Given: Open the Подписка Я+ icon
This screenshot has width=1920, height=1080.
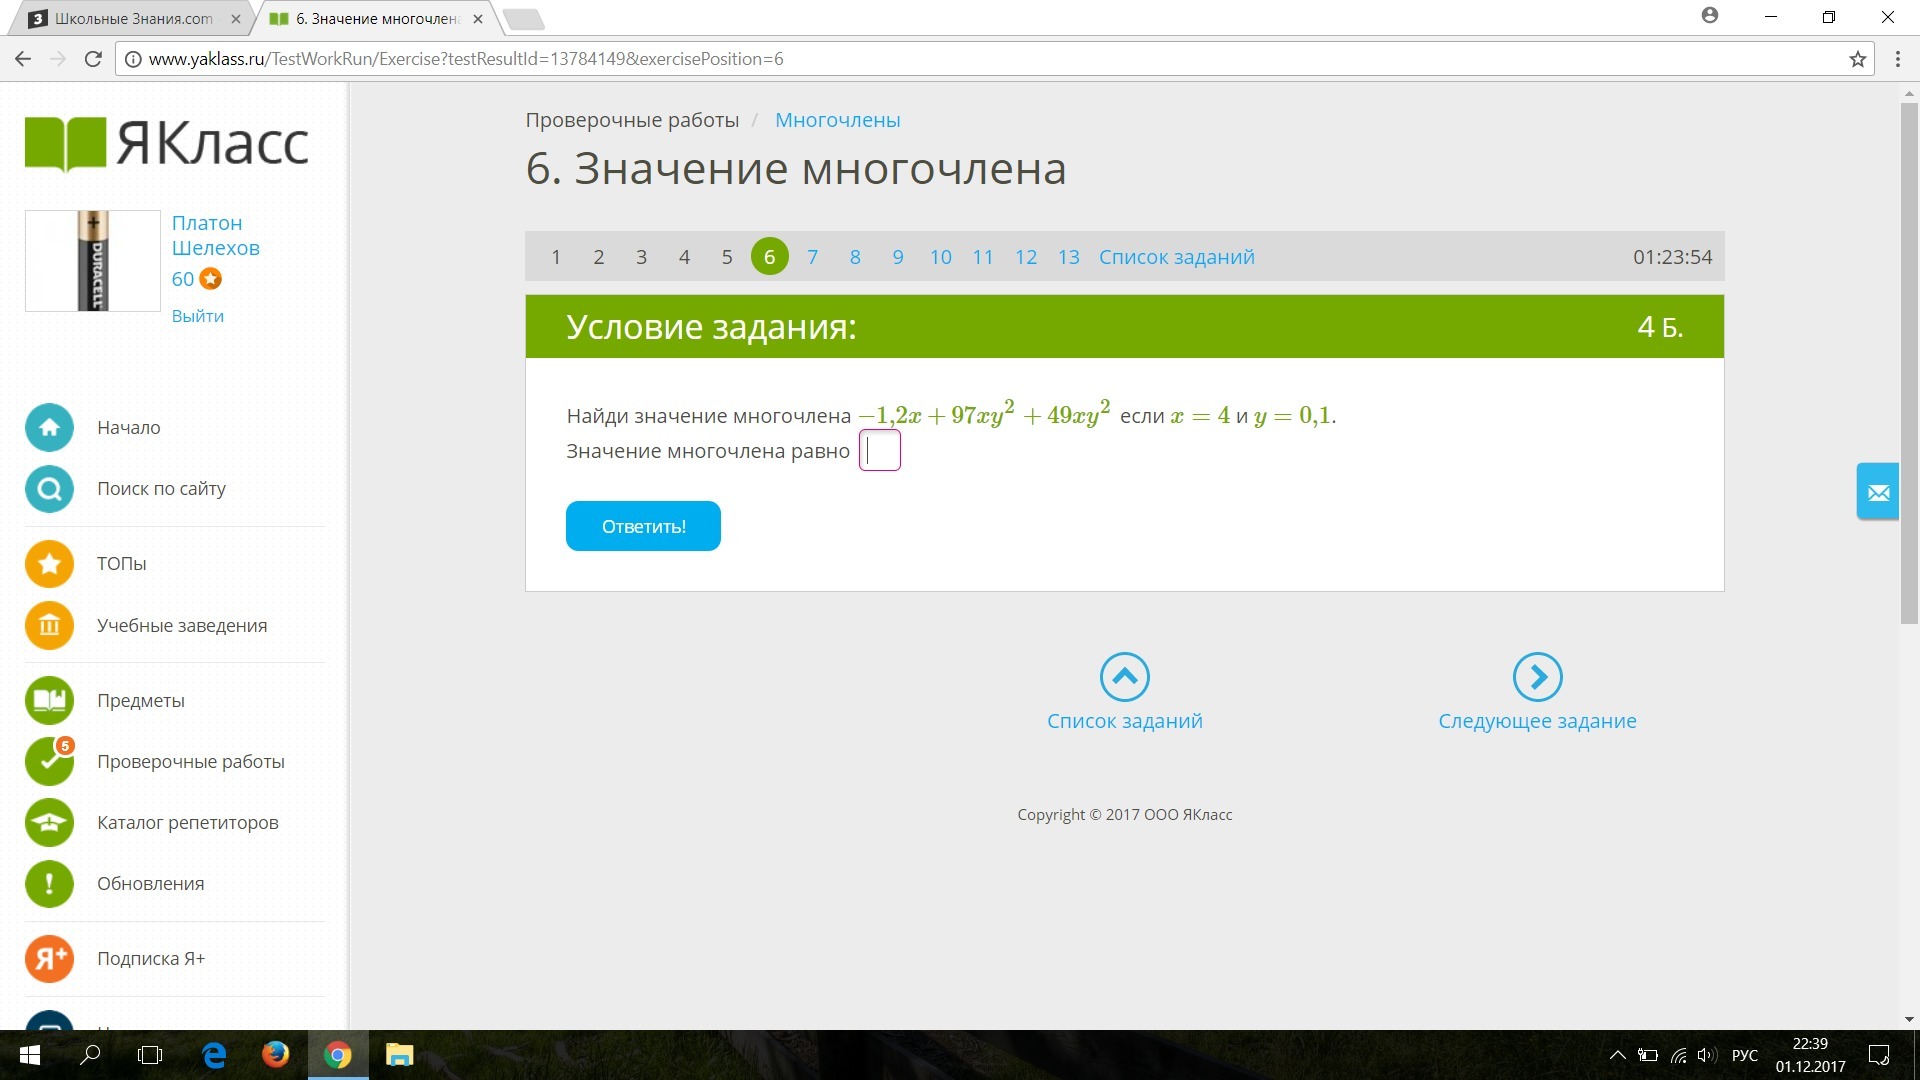Looking at the screenshot, I should (x=49, y=959).
